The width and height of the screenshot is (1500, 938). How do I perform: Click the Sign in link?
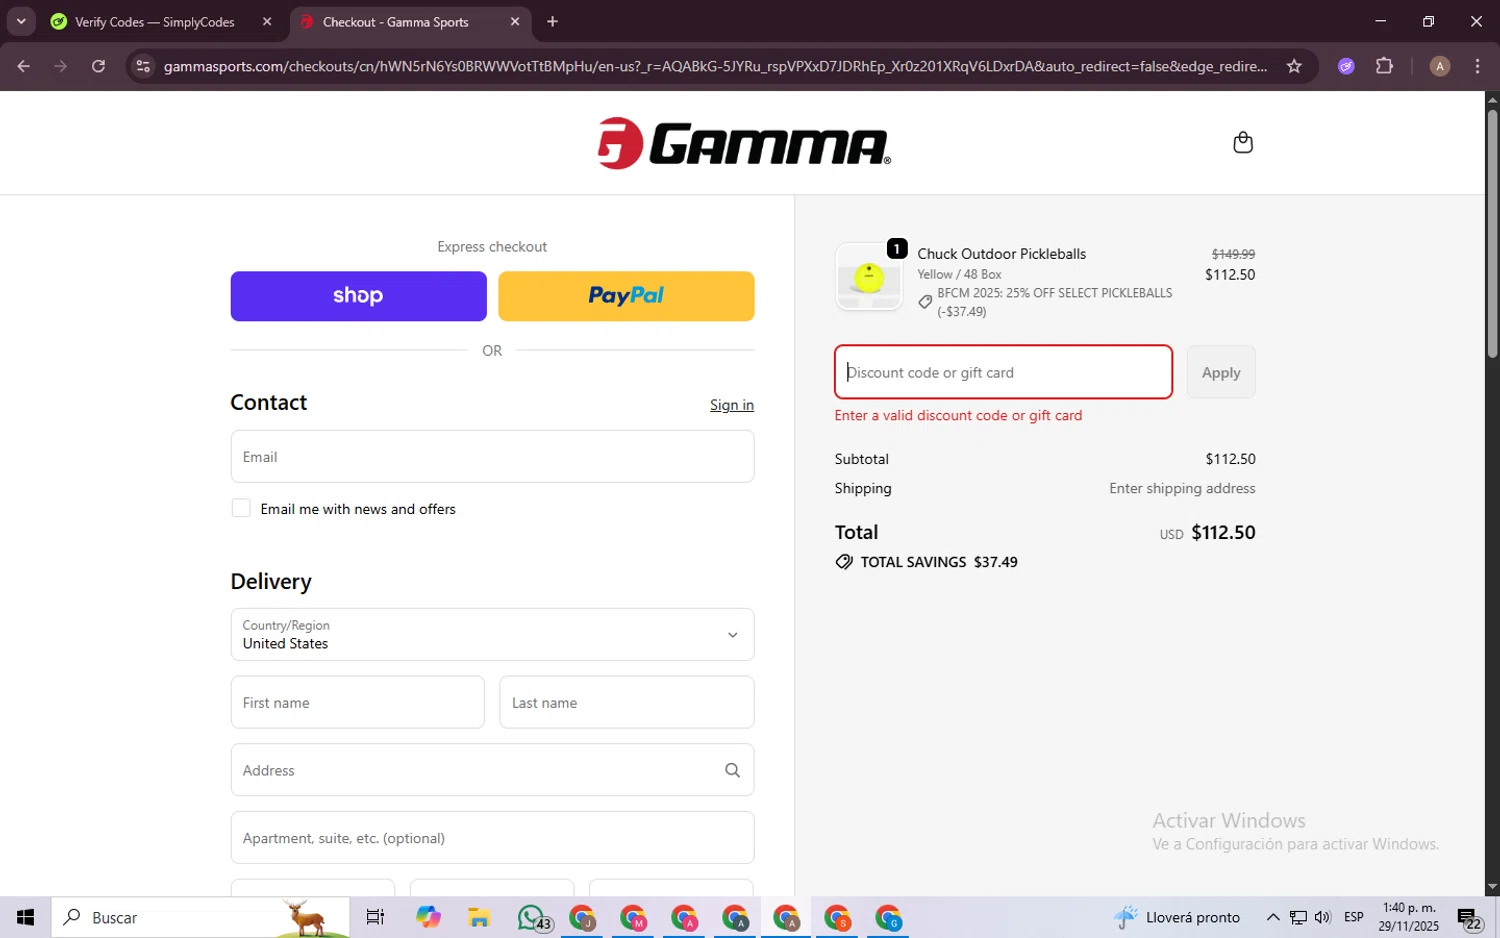click(x=732, y=405)
